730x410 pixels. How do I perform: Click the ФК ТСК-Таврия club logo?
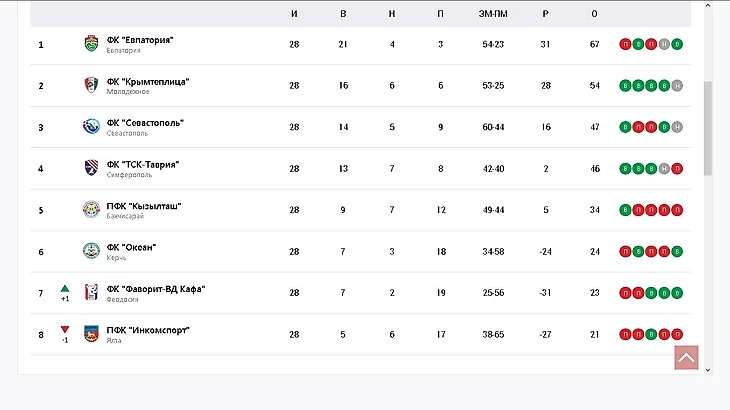pyautogui.click(x=91, y=168)
